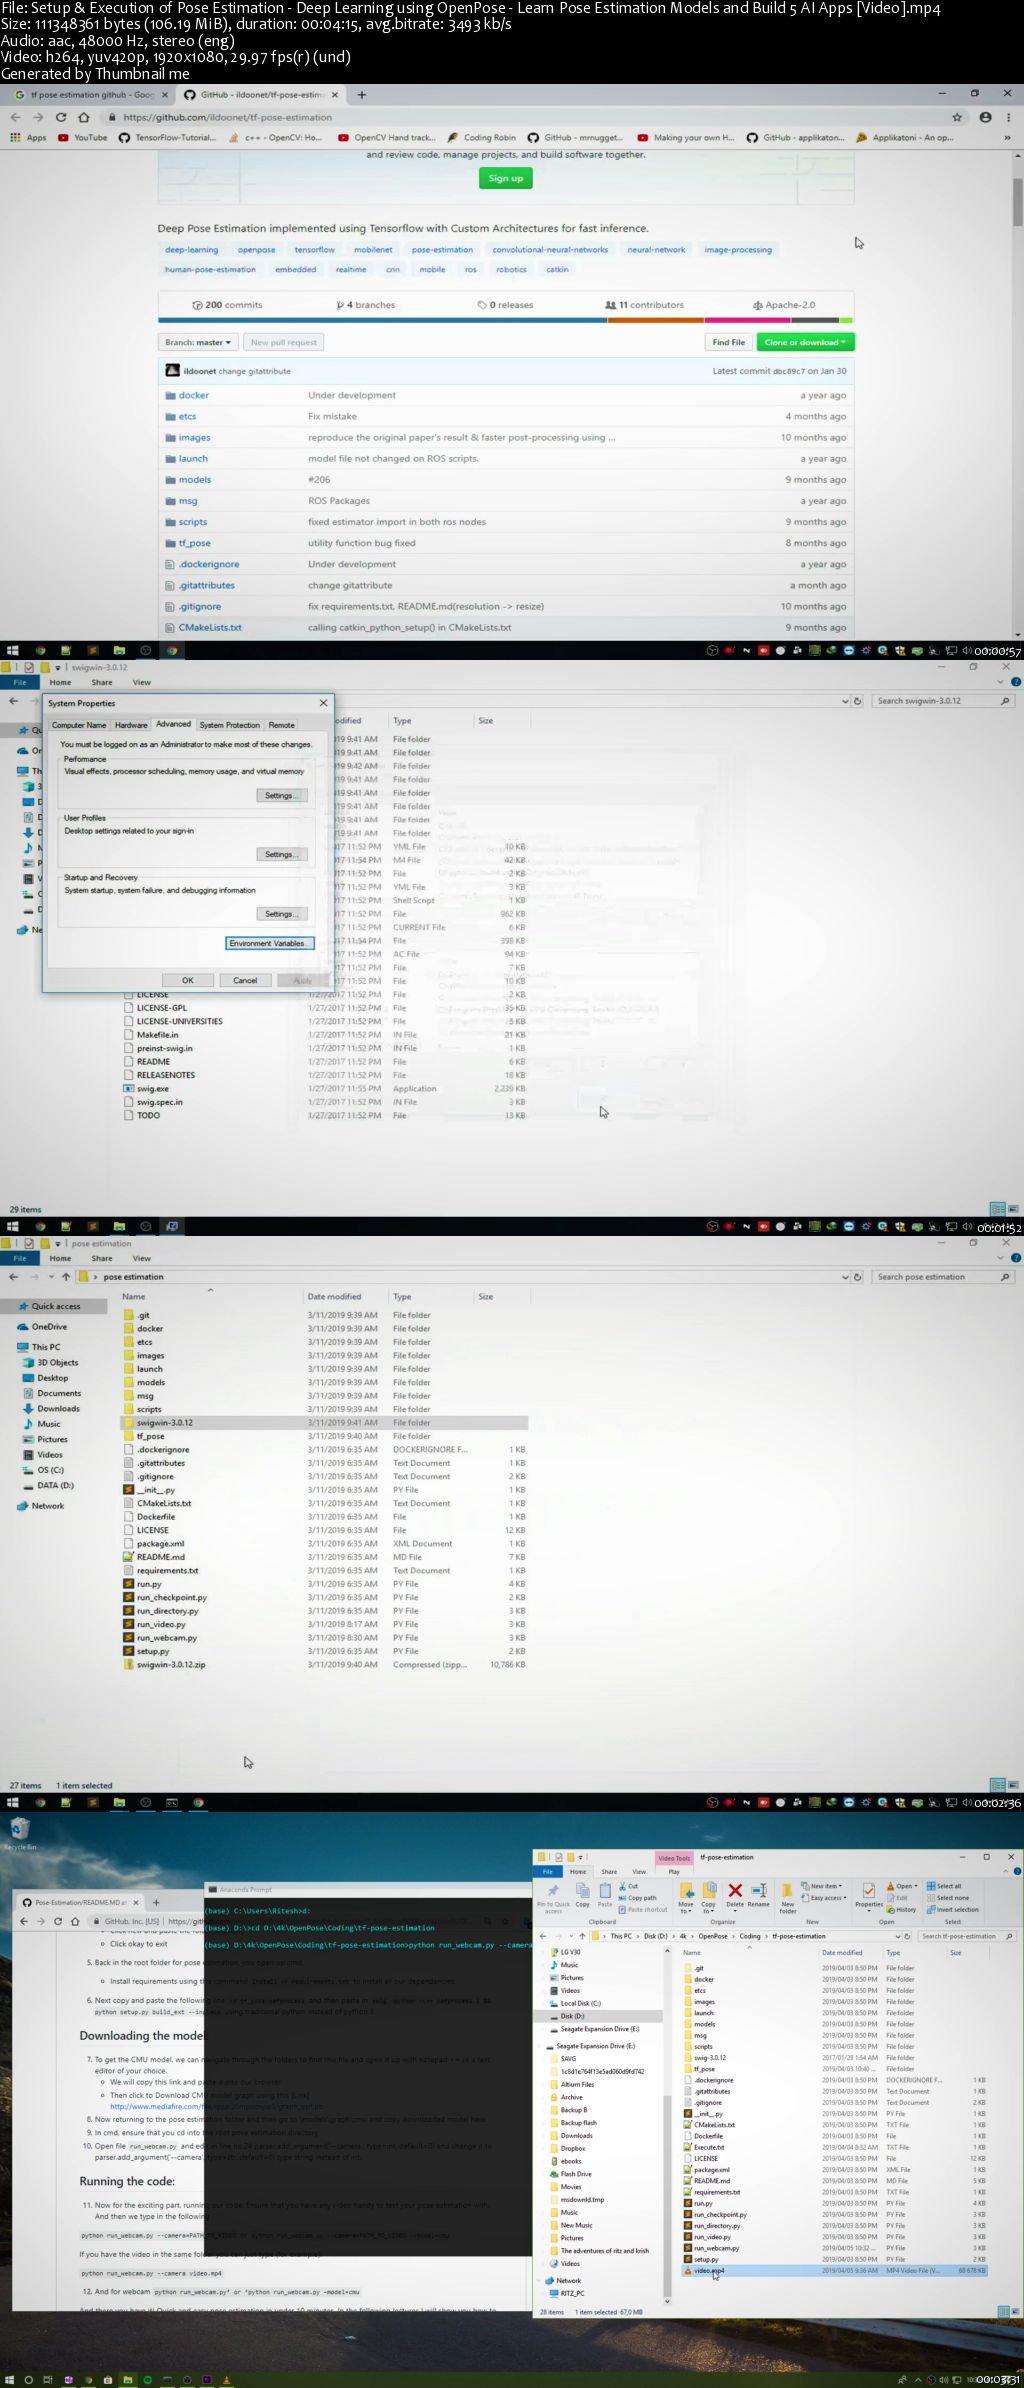Viewport: 1024px width, 2388px height.
Task: Click the green Sign up button
Action: [x=506, y=178]
